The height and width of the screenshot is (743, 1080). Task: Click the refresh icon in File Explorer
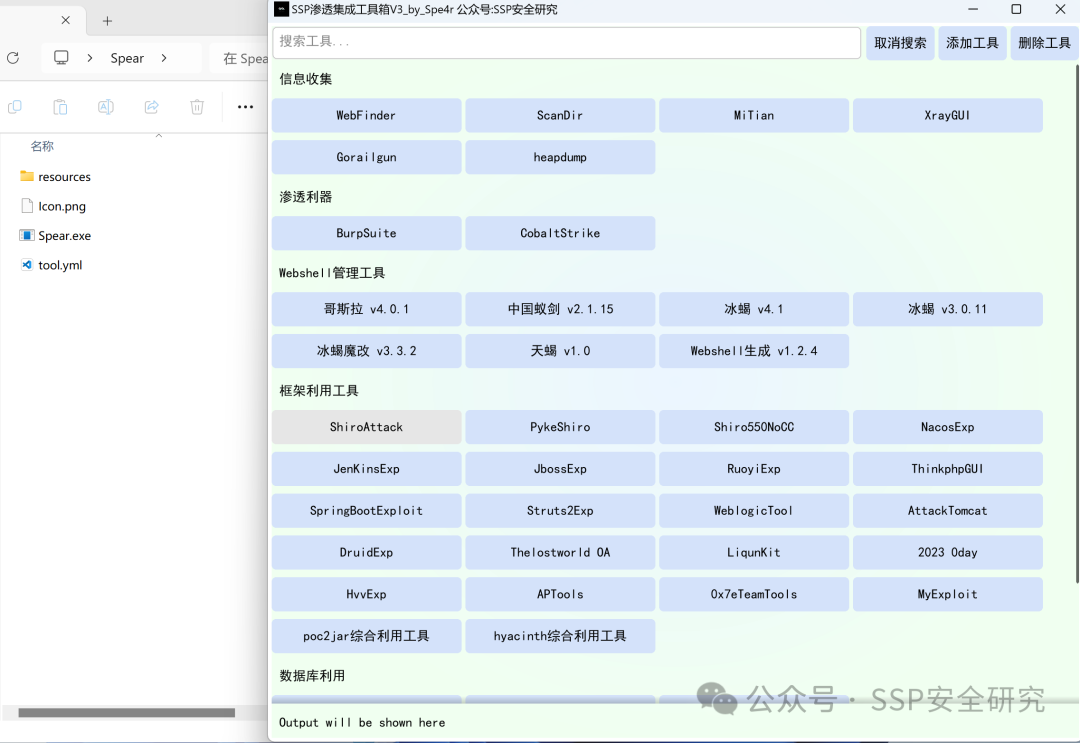(x=13, y=58)
